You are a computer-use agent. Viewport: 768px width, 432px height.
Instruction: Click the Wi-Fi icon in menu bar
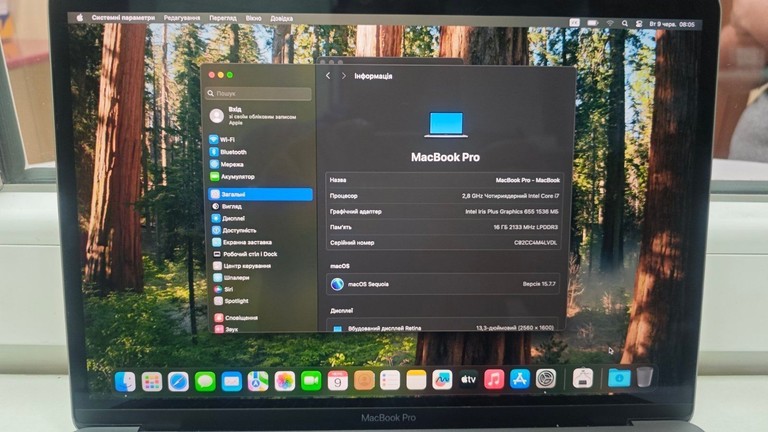coord(610,23)
